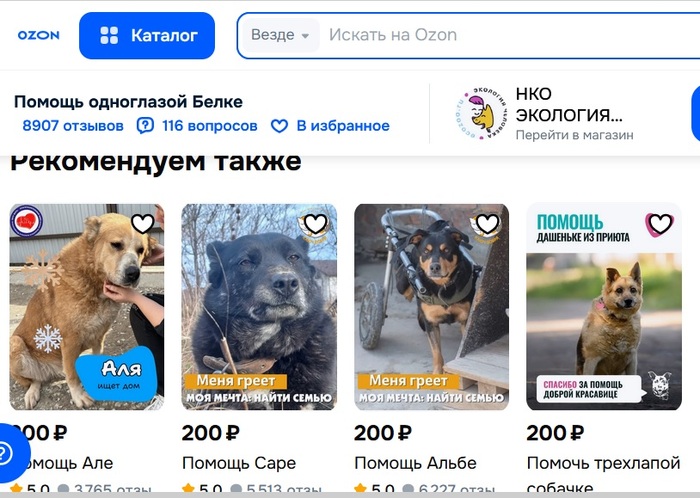Click the question bubble icon near вопросов
This screenshot has width=700, height=498.
point(145,126)
